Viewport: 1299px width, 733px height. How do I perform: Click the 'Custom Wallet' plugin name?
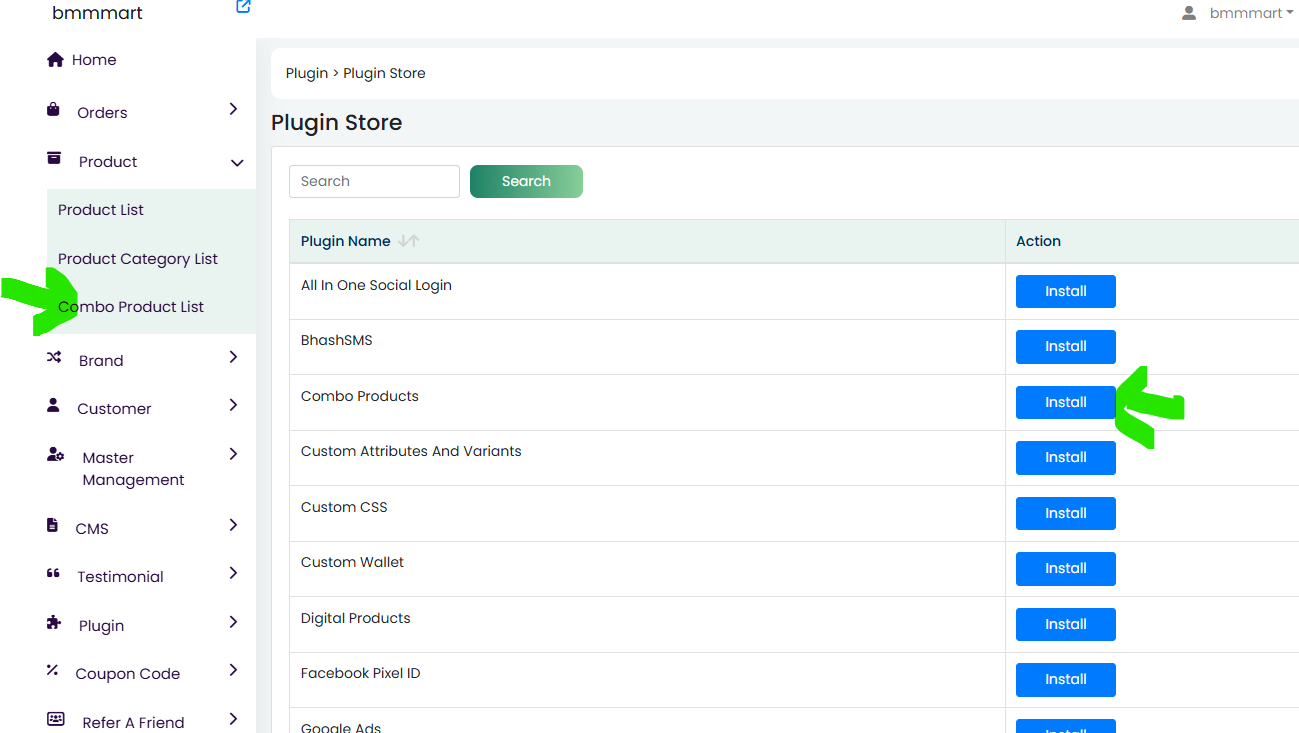(352, 562)
